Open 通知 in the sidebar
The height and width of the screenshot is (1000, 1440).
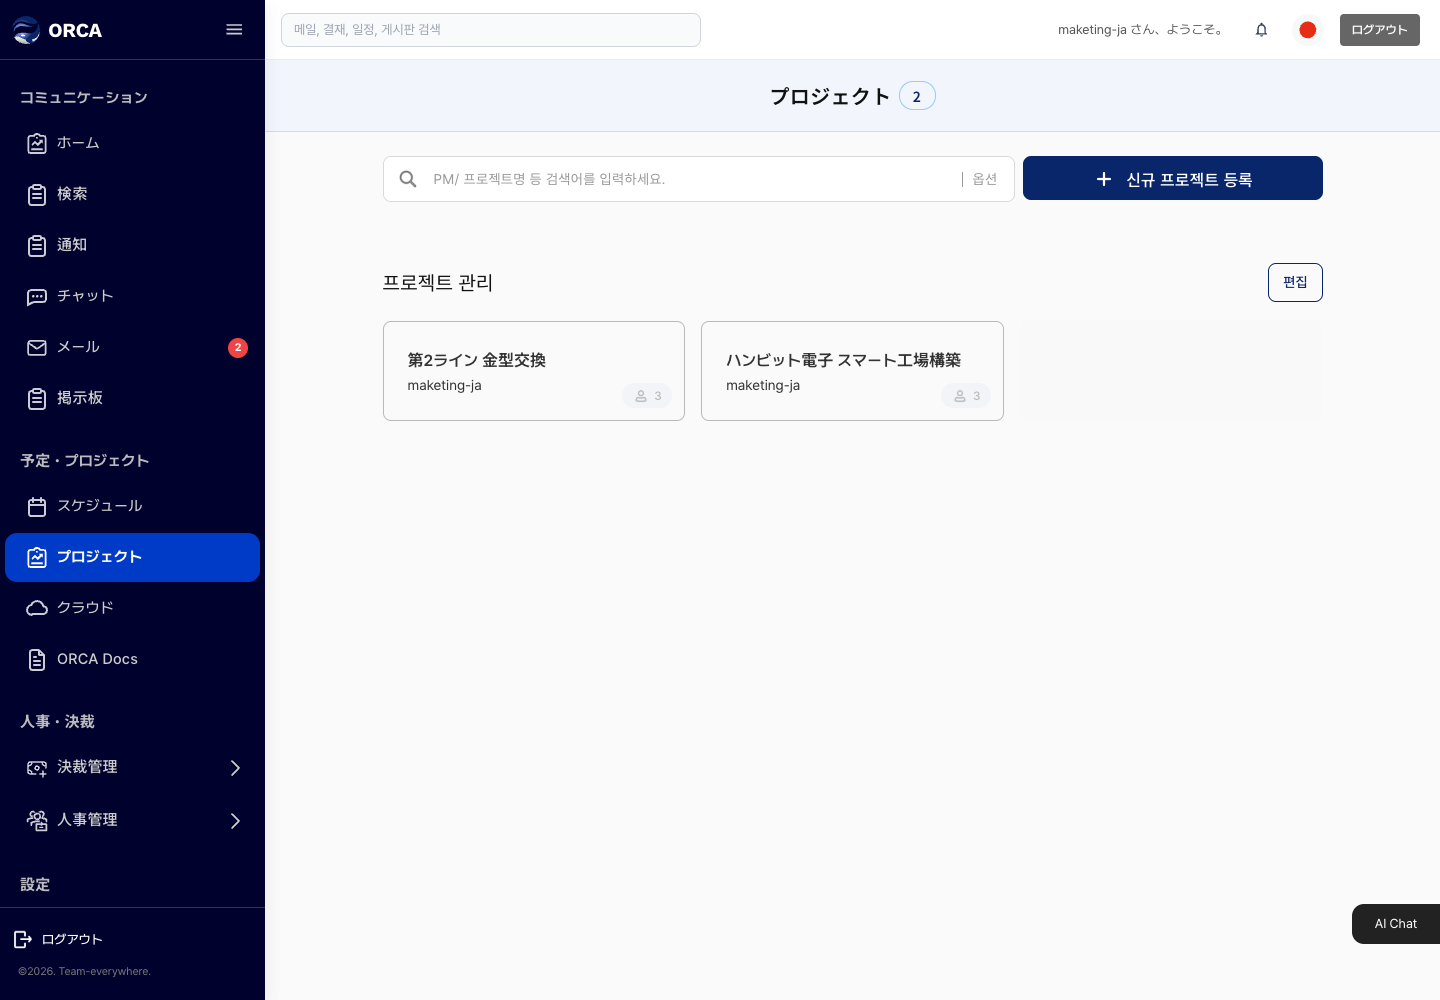[132, 245]
